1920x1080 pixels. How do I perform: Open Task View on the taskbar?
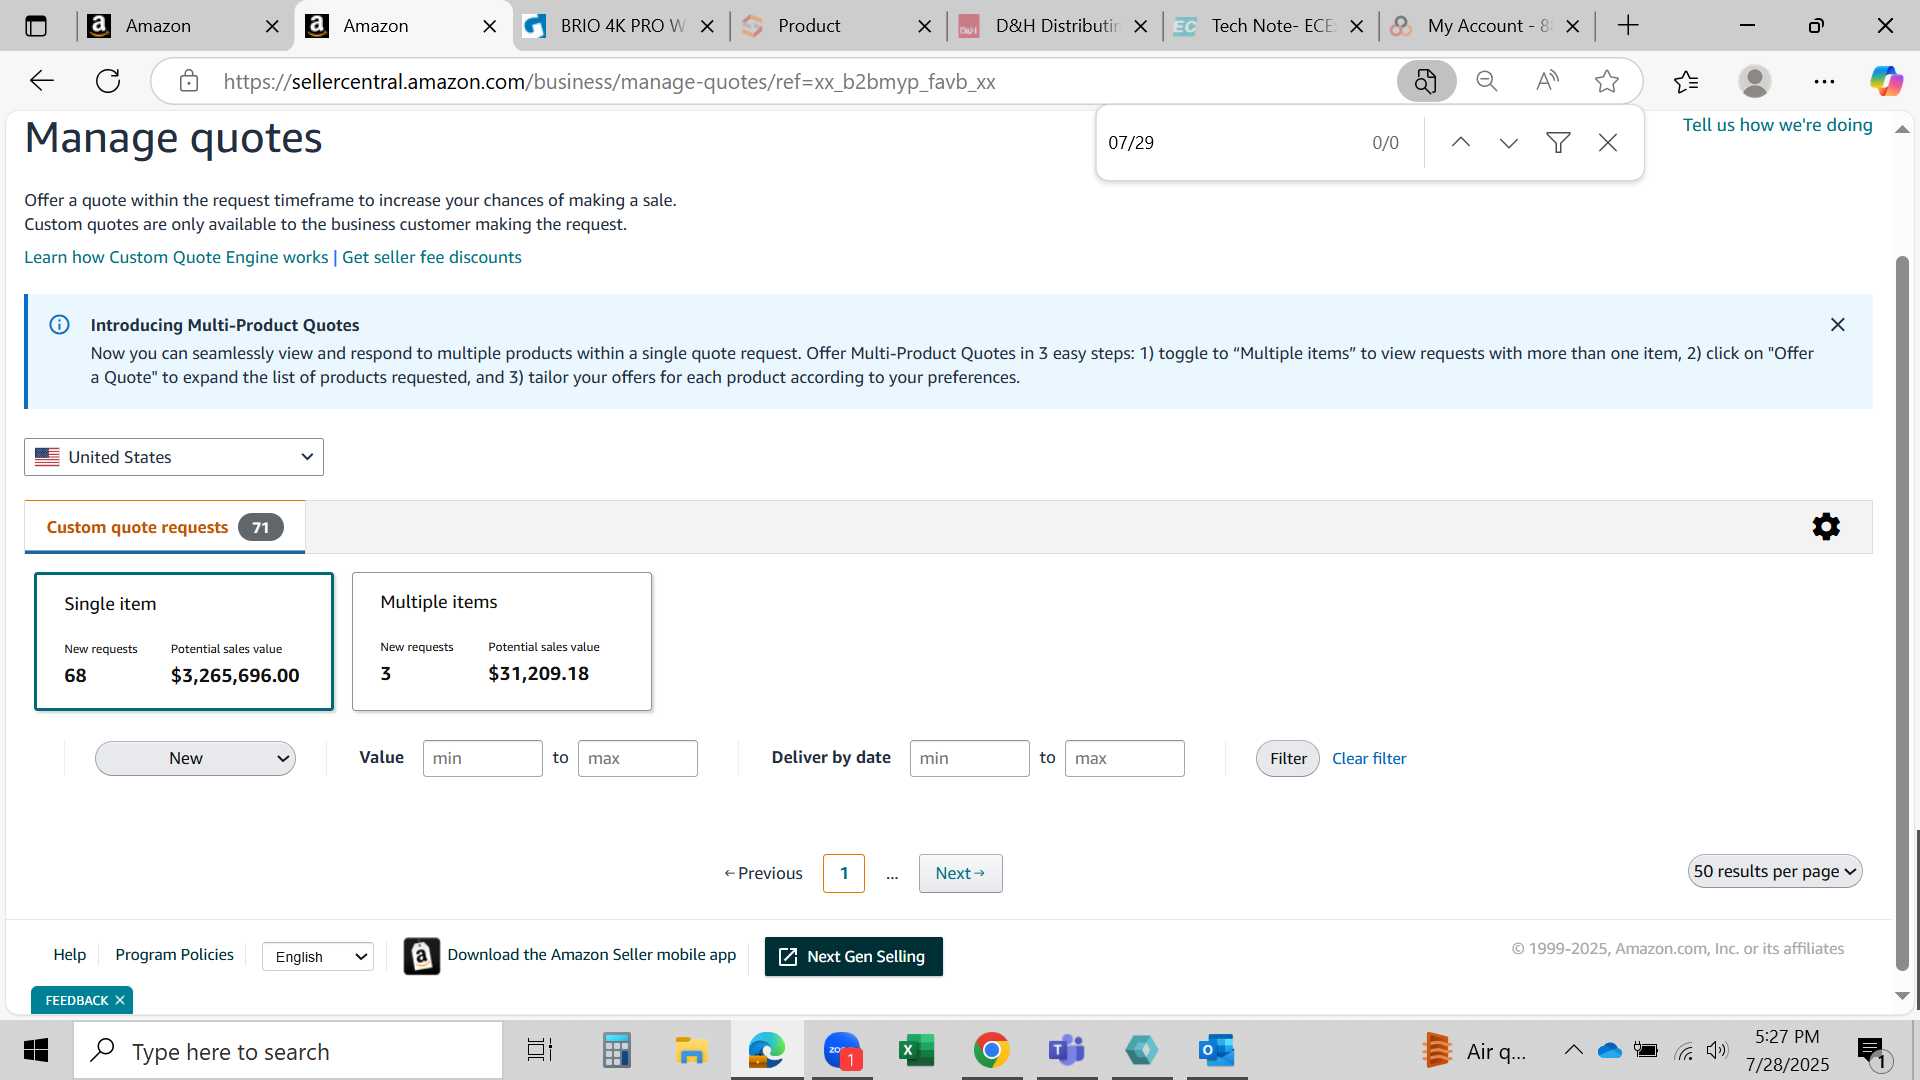(x=540, y=1050)
